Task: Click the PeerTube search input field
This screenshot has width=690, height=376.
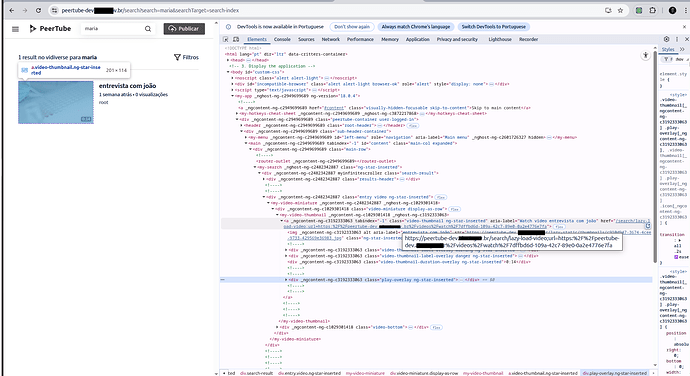Action: [x=113, y=29]
